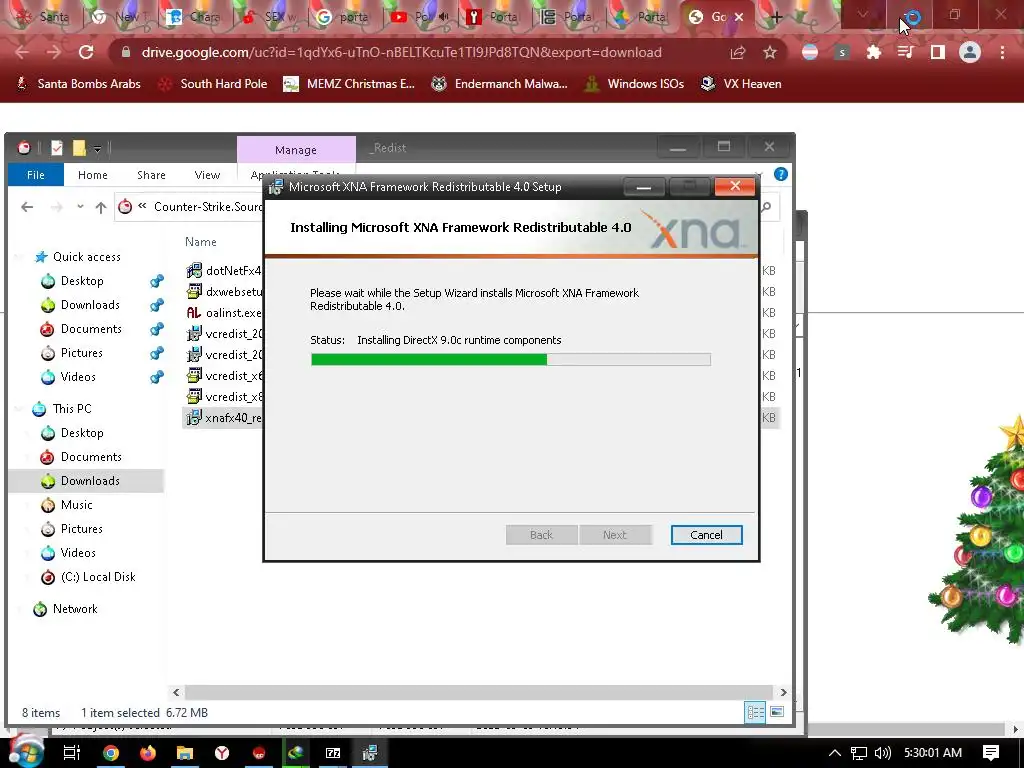Toggle Chrome side panel icon
Image resolution: width=1024 pixels, height=768 pixels.
pyautogui.click(x=938, y=52)
